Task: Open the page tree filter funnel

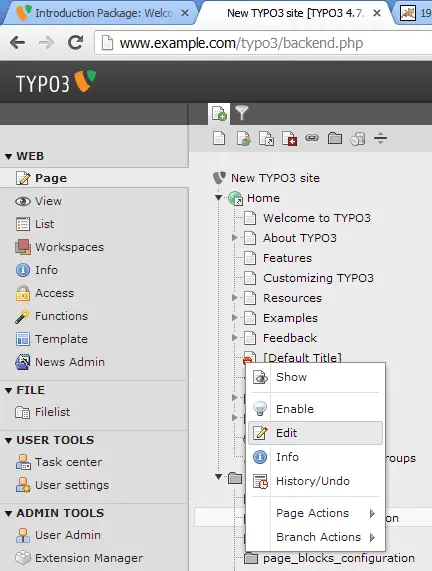Action: pos(241,113)
